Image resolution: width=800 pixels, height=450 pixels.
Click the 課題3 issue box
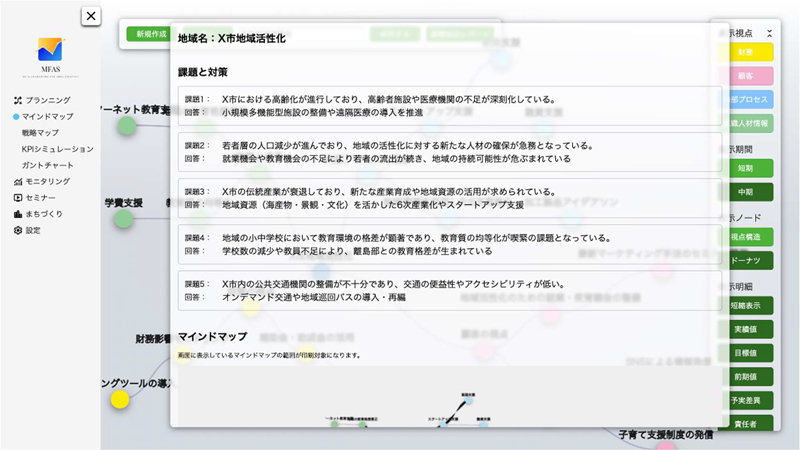point(449,198)
